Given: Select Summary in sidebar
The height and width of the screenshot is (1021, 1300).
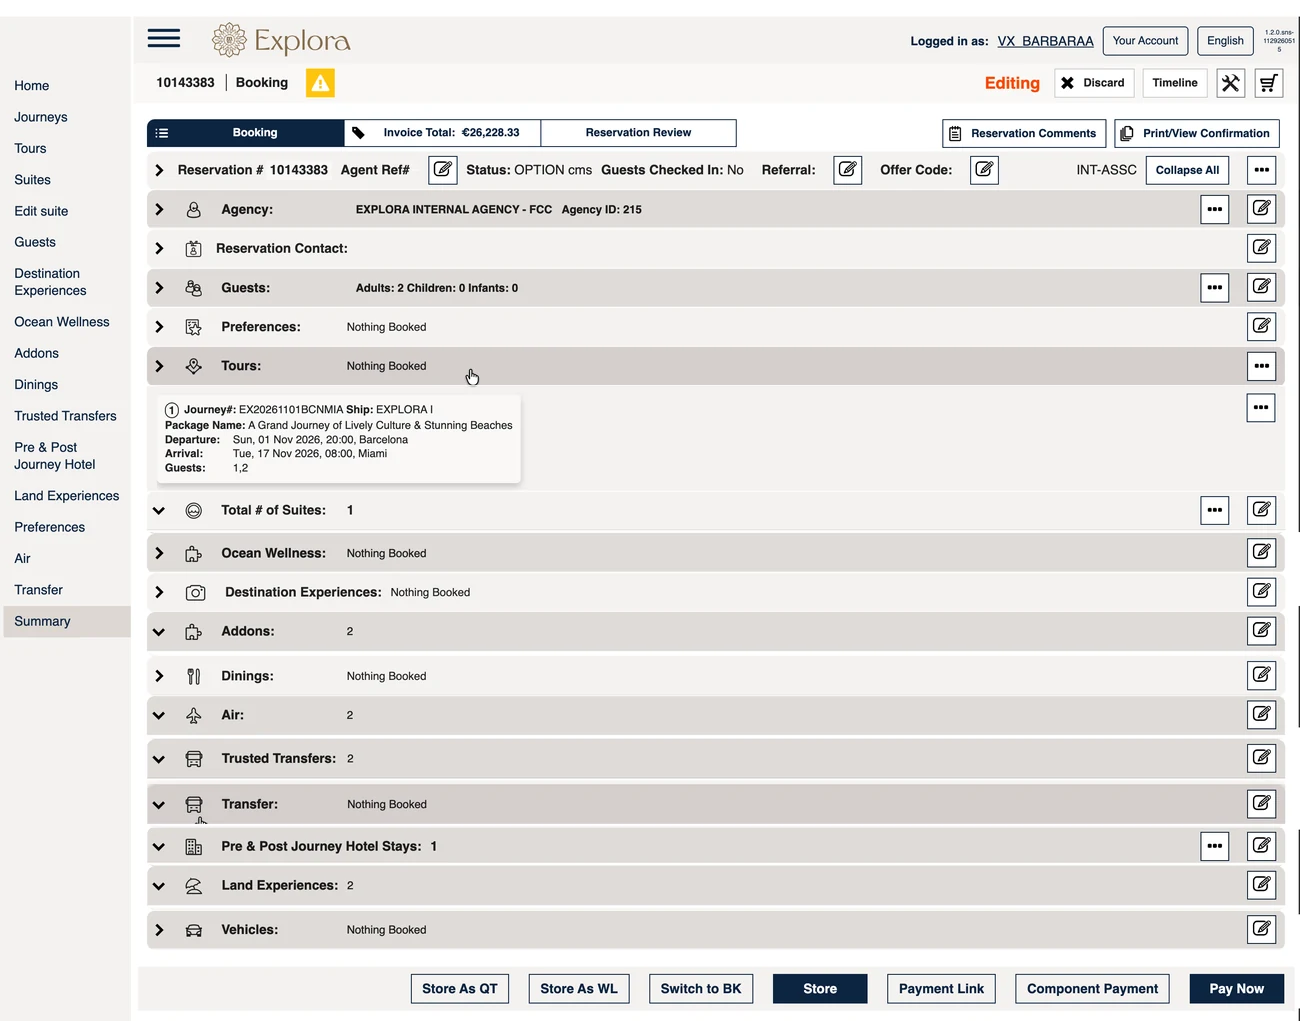Looking at the screenshot, I should coord(67,621).
